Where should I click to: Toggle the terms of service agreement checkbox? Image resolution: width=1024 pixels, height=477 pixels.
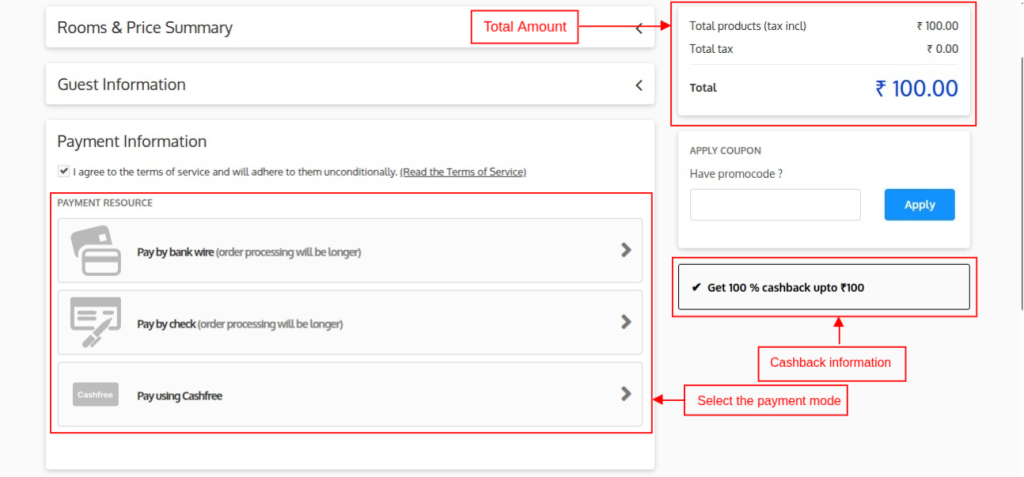click(x=64, y=171)
